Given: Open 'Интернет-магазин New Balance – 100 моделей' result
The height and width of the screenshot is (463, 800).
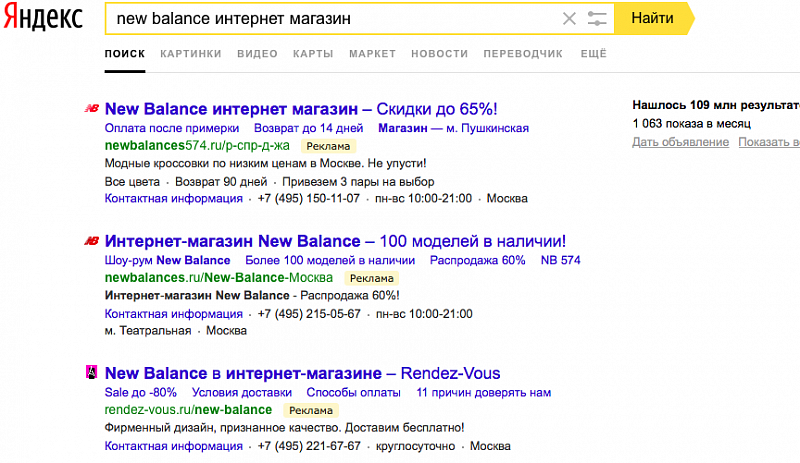Looking at the screenshot, I should coord(335,241).
